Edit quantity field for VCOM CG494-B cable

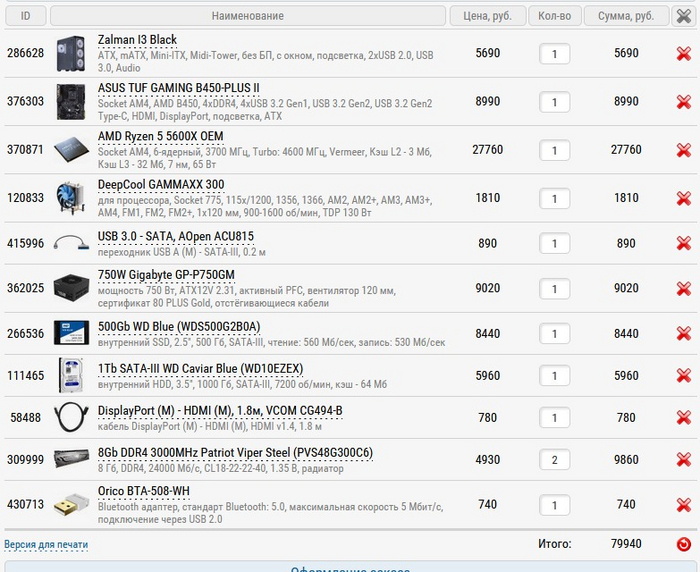tap(554, 418)
